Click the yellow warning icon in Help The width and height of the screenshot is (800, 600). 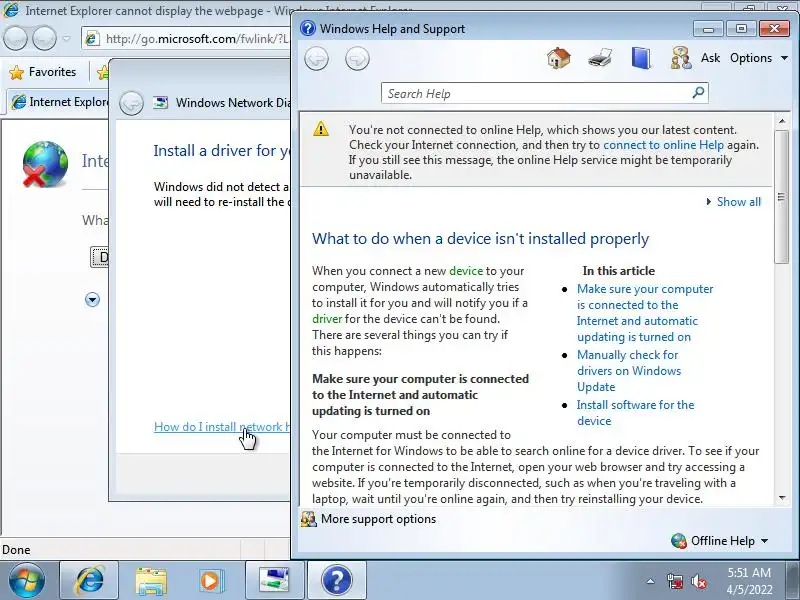click(321, 128)
